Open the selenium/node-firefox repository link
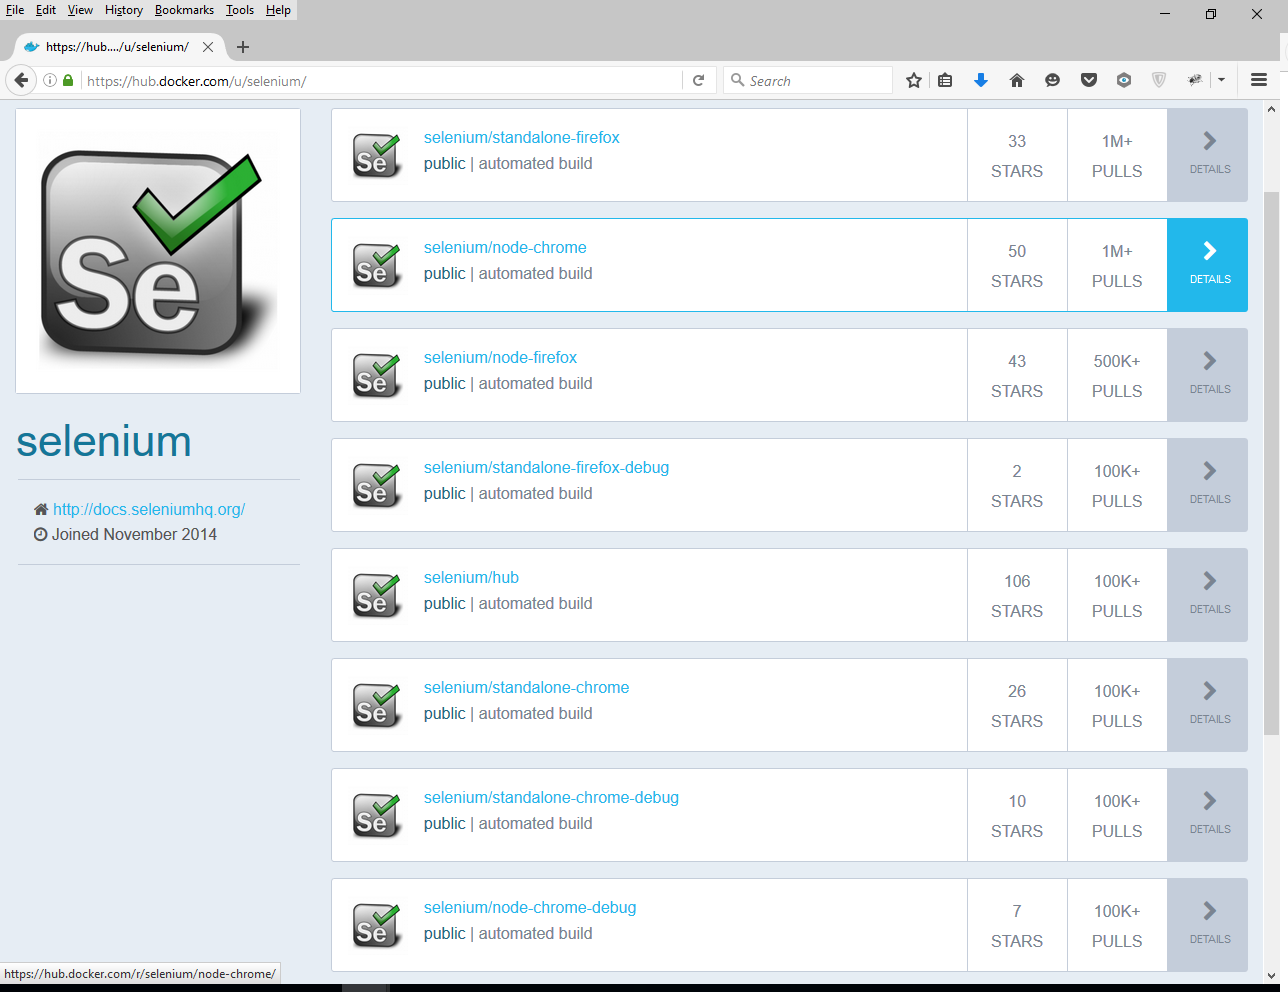1288x992 pixels. [500, 357]
